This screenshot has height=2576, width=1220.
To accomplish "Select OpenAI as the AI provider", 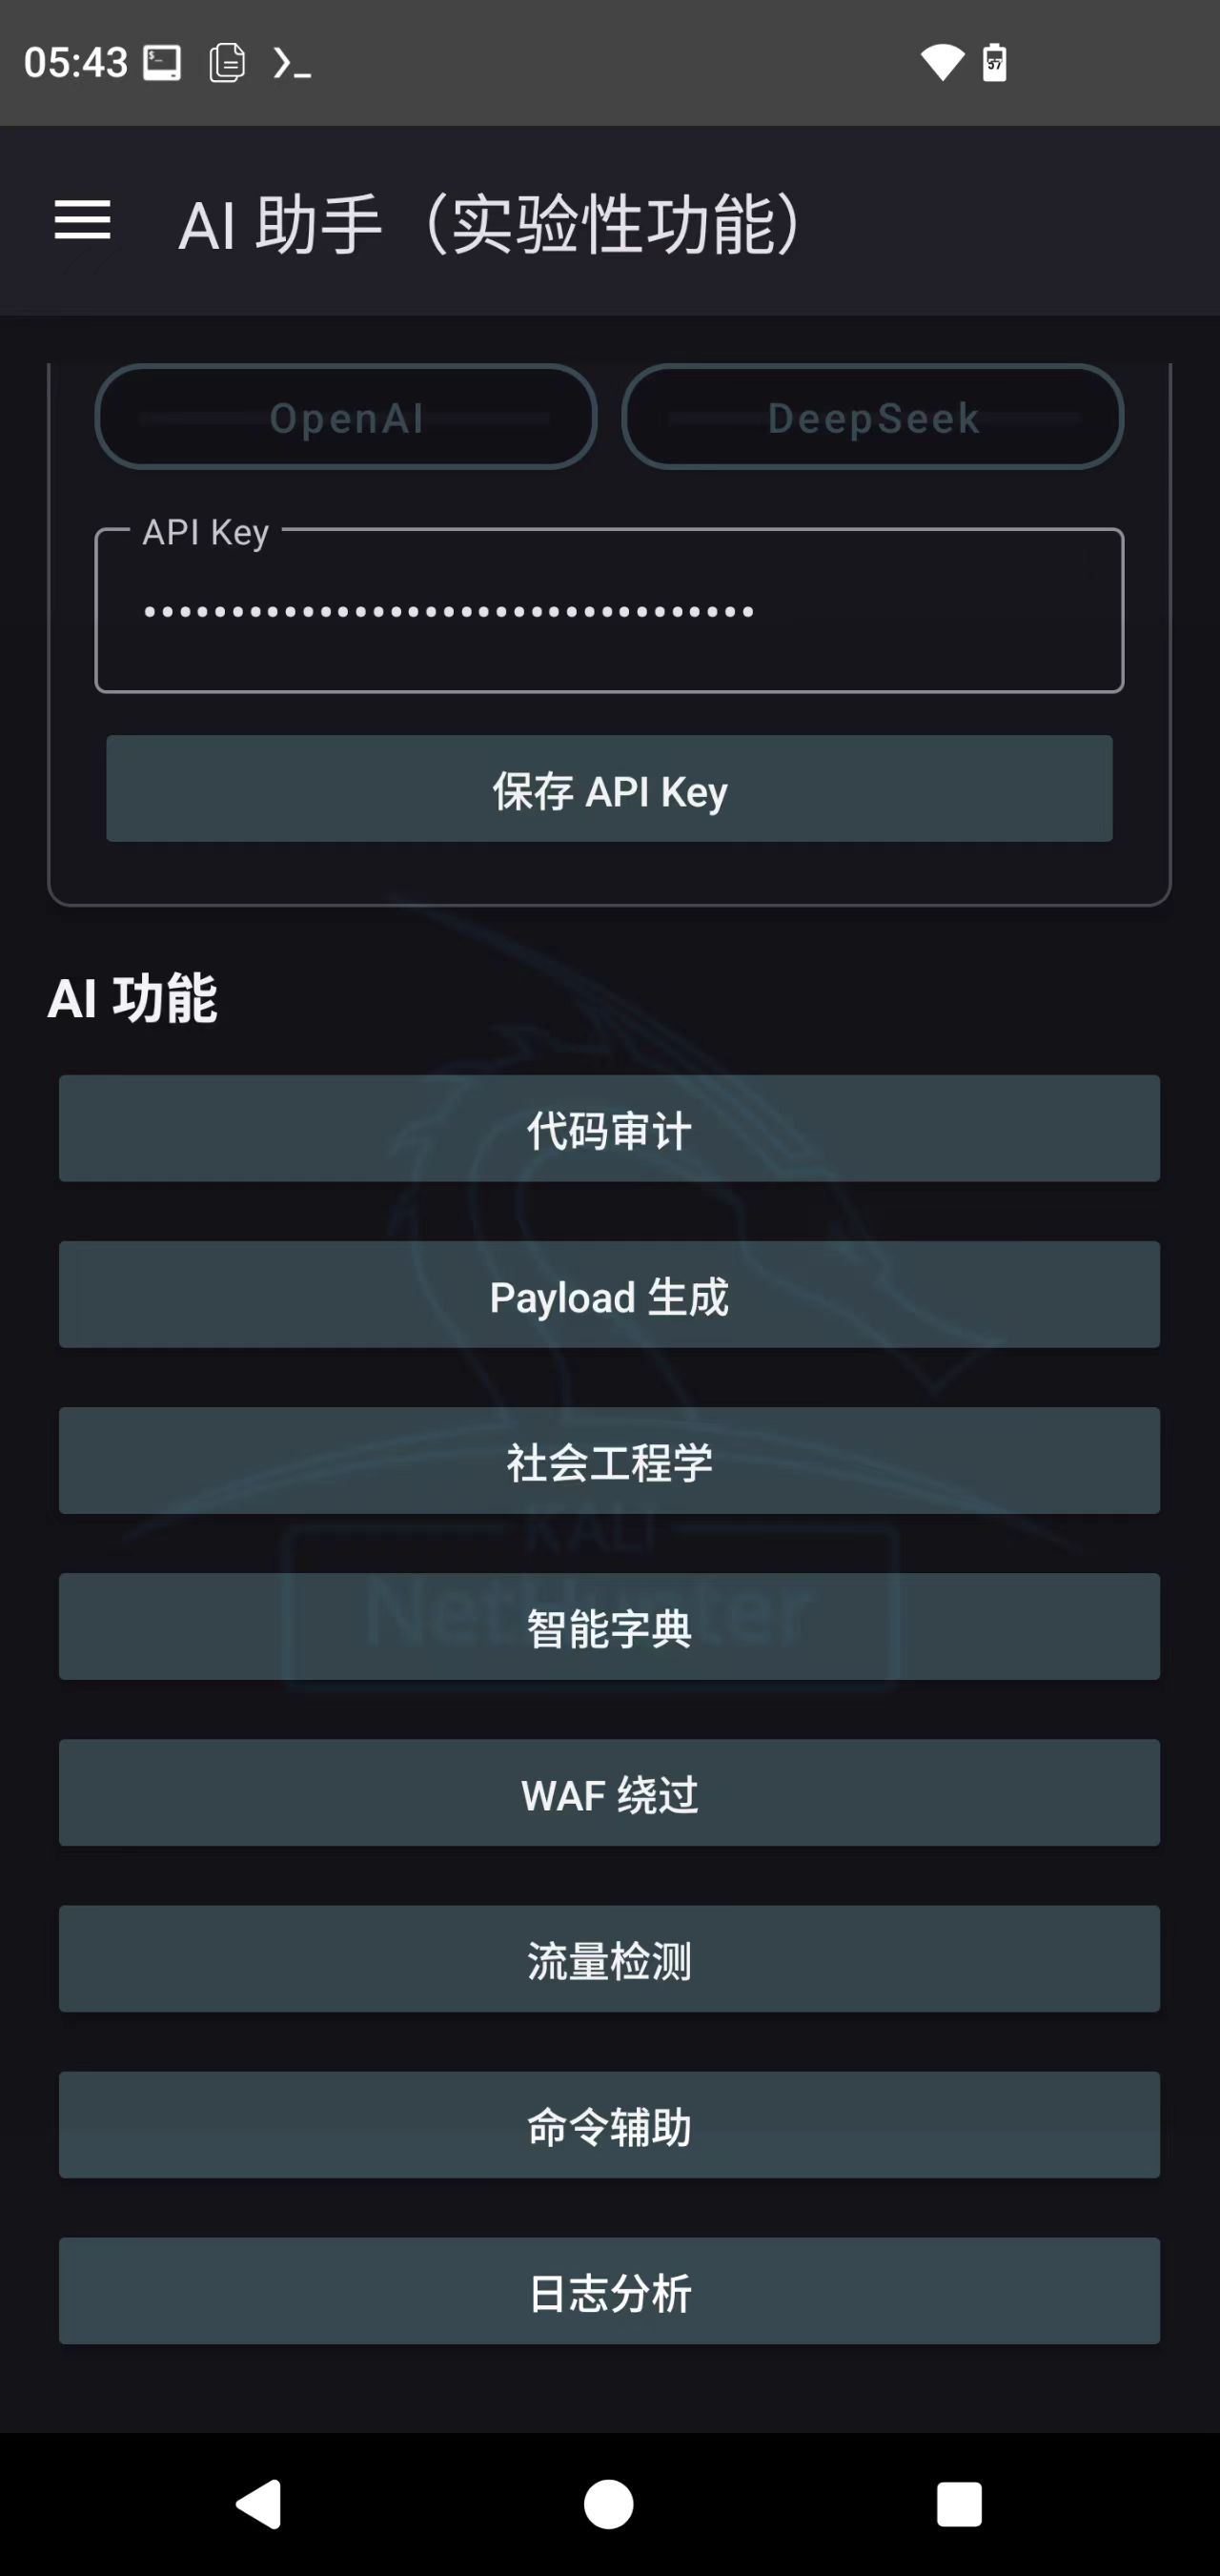I will pyautogui.click(x=346, y=417).
